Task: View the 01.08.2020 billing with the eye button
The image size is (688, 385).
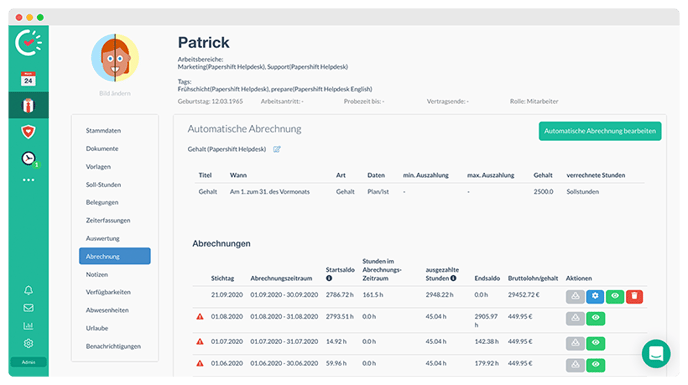Action: coord(595,318)
